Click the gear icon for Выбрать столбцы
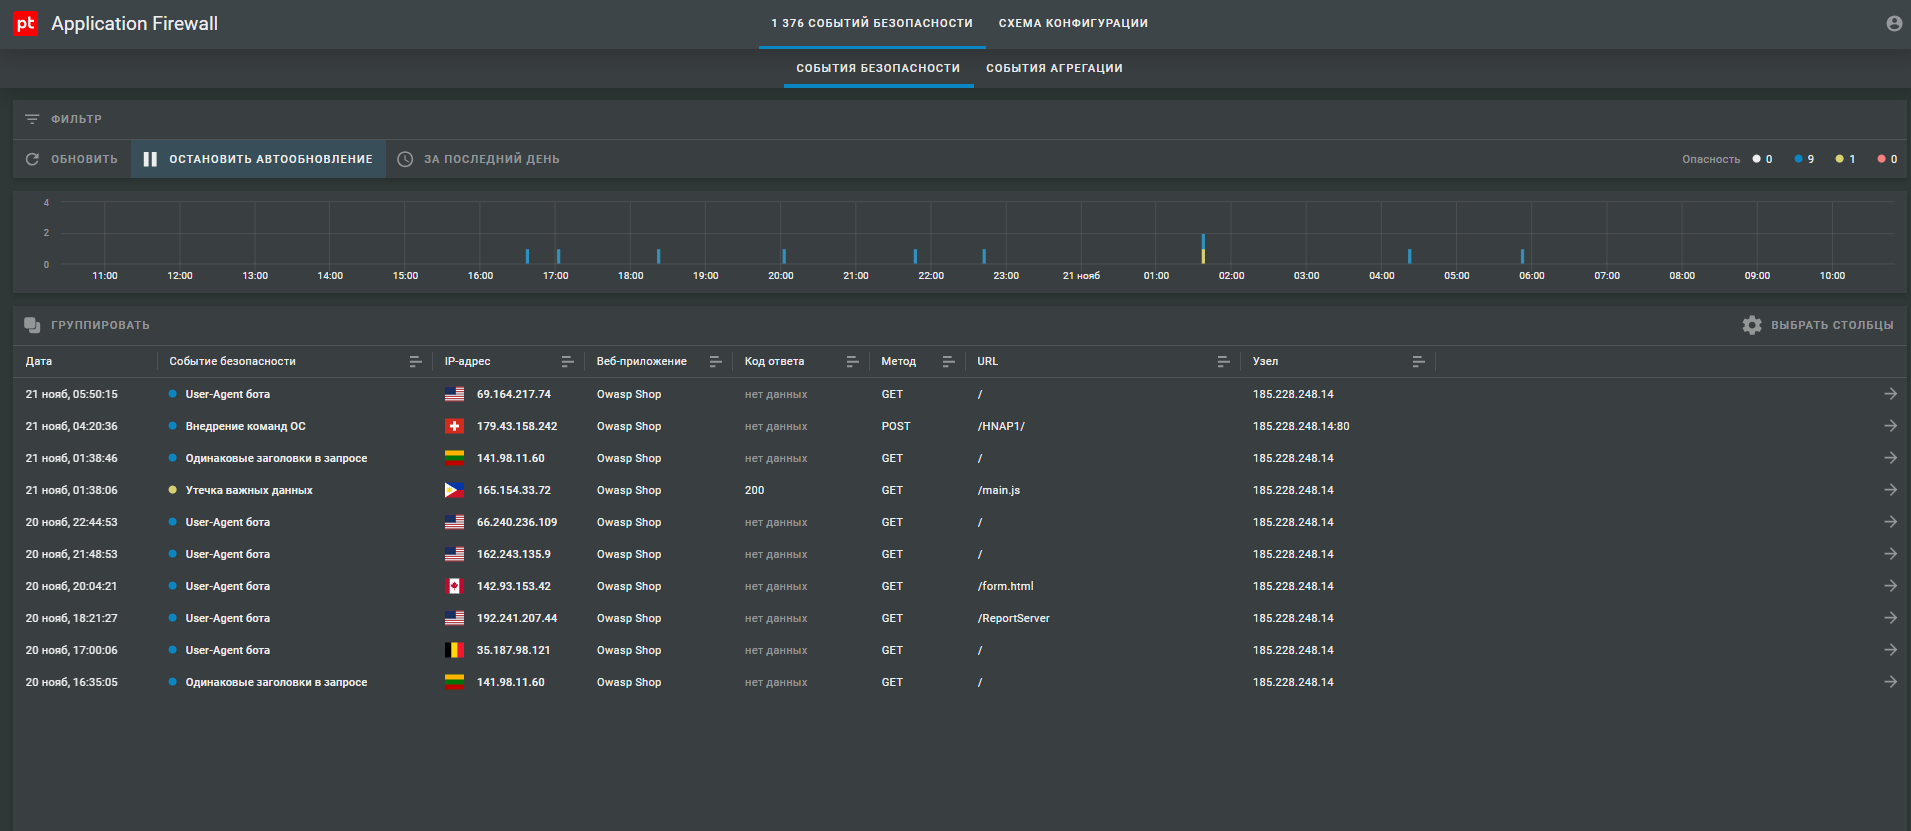 1751,325
